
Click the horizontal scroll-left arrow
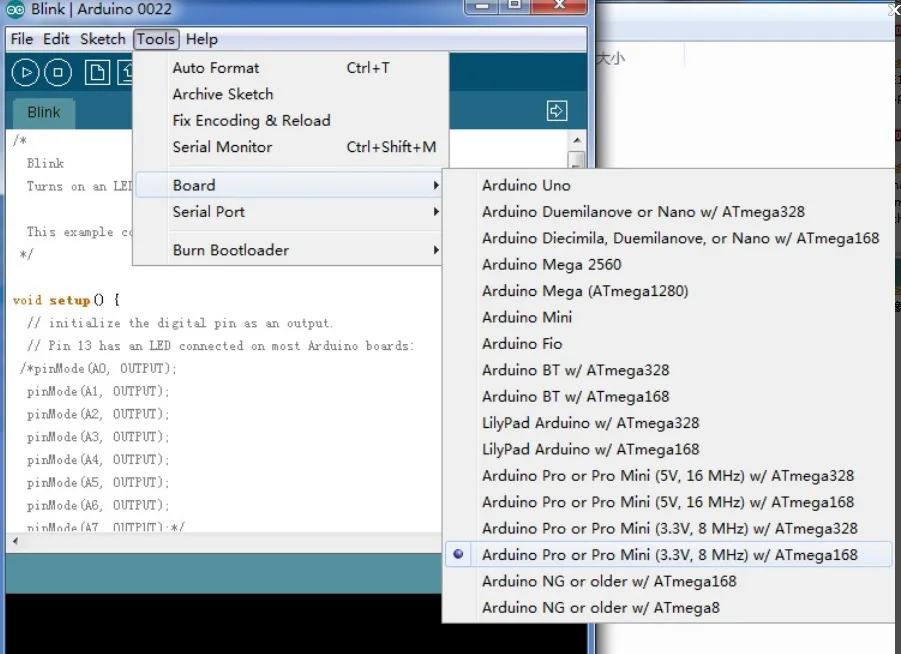(16, 541)
